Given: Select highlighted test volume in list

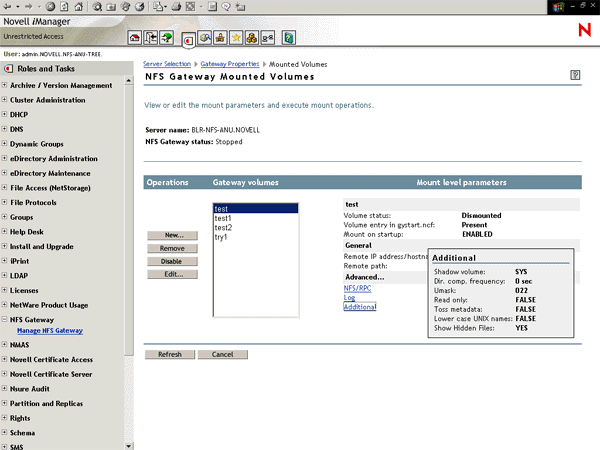Looking at the screenshot, I should 256,209.
